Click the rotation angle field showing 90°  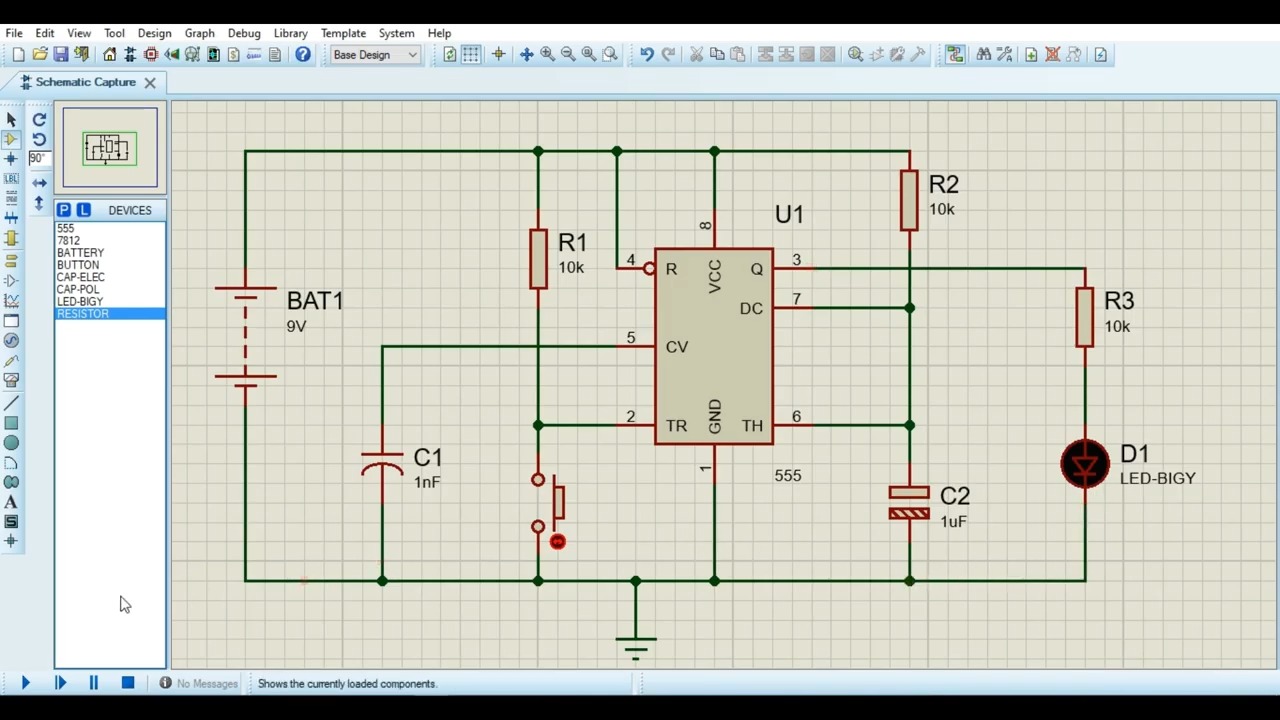tap(38, 159)
